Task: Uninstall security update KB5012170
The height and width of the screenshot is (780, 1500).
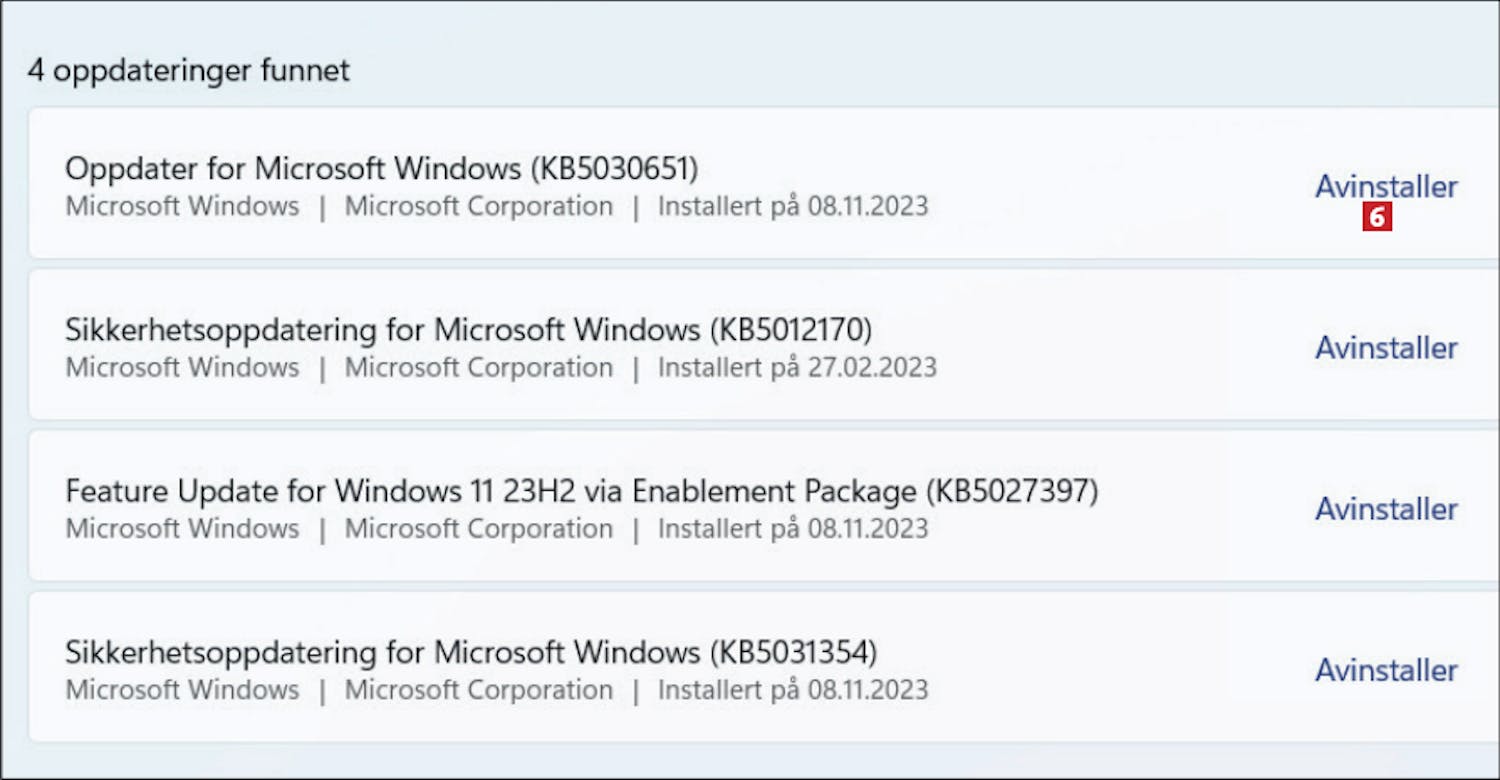Action: pyautogui.click(x=1386, y=347)
